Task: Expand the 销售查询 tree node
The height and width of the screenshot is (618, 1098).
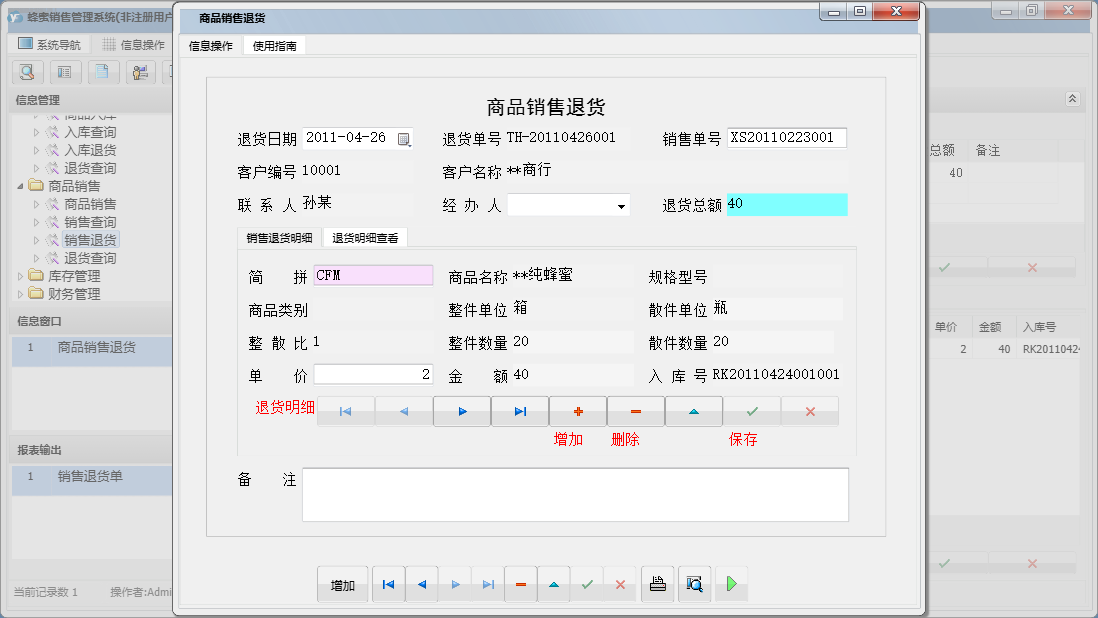Action: tap(36, 223)
